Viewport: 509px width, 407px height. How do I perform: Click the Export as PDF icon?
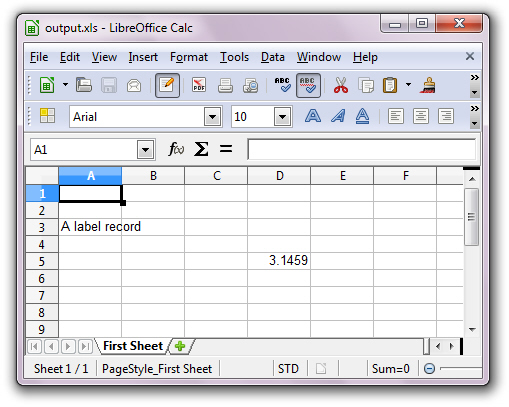[199, 85]
